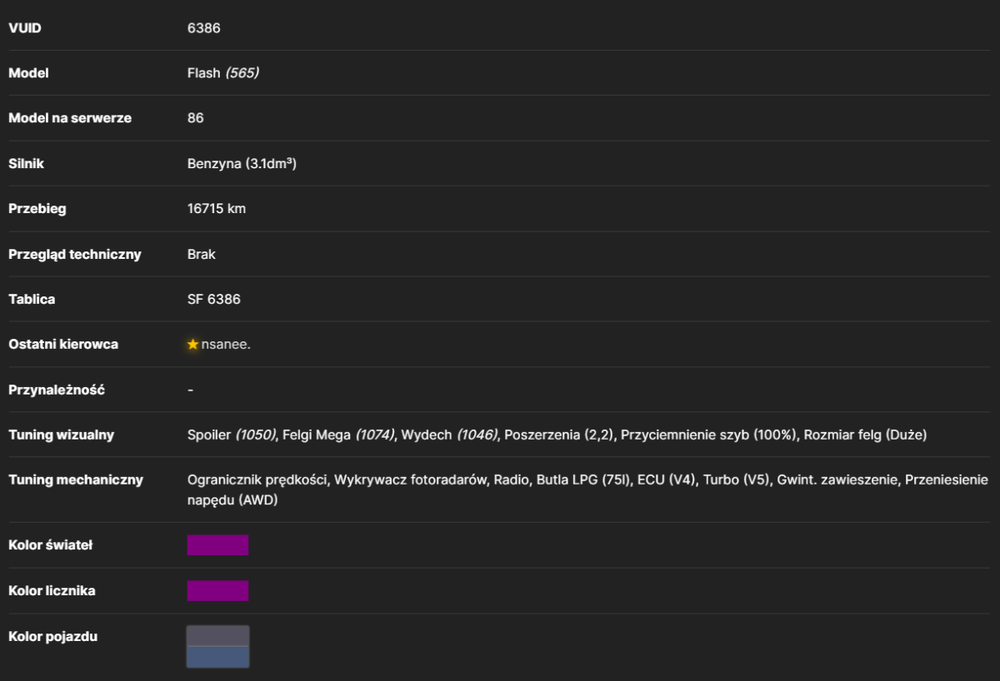Image resolution: width=1000 pixels, height=681 pixels.
Task: Click Butla LPG (75l) entry
Action: click(583, 480)
